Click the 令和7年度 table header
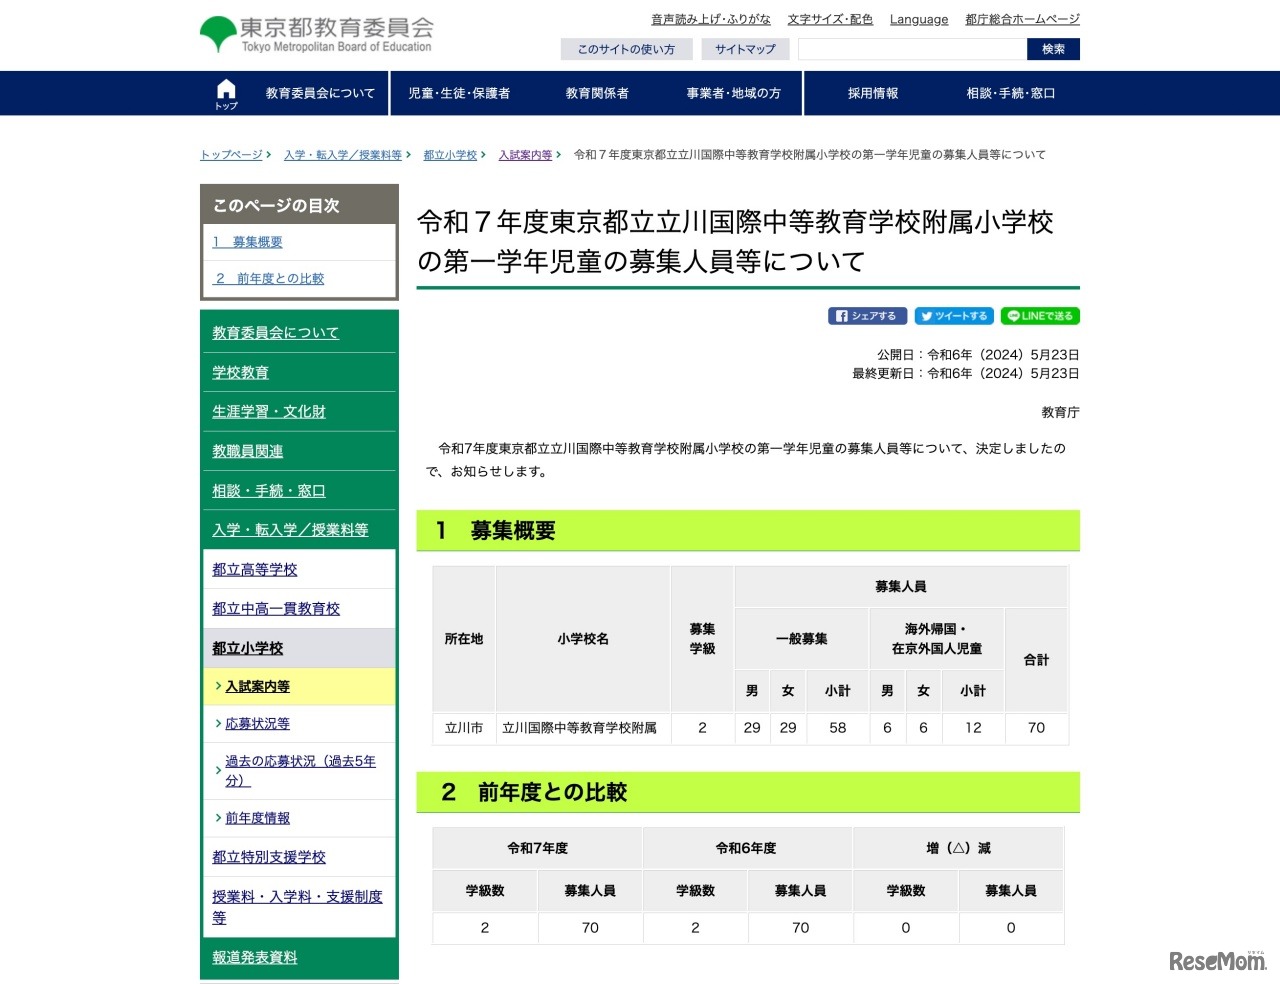The height and width of the screenshot is (984, 1280). pyautogui.click(x=537, y=848)
